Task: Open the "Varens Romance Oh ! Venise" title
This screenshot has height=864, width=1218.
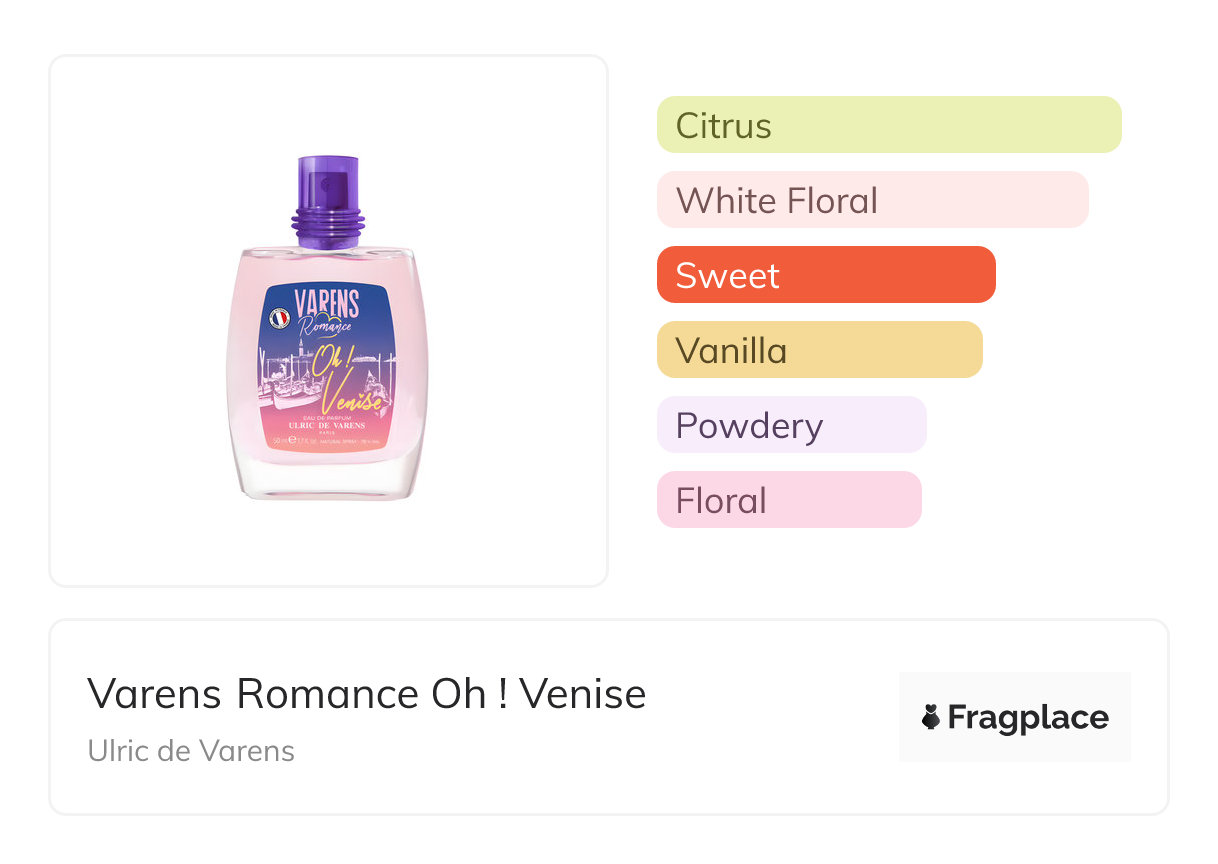Action: [367, 694]
